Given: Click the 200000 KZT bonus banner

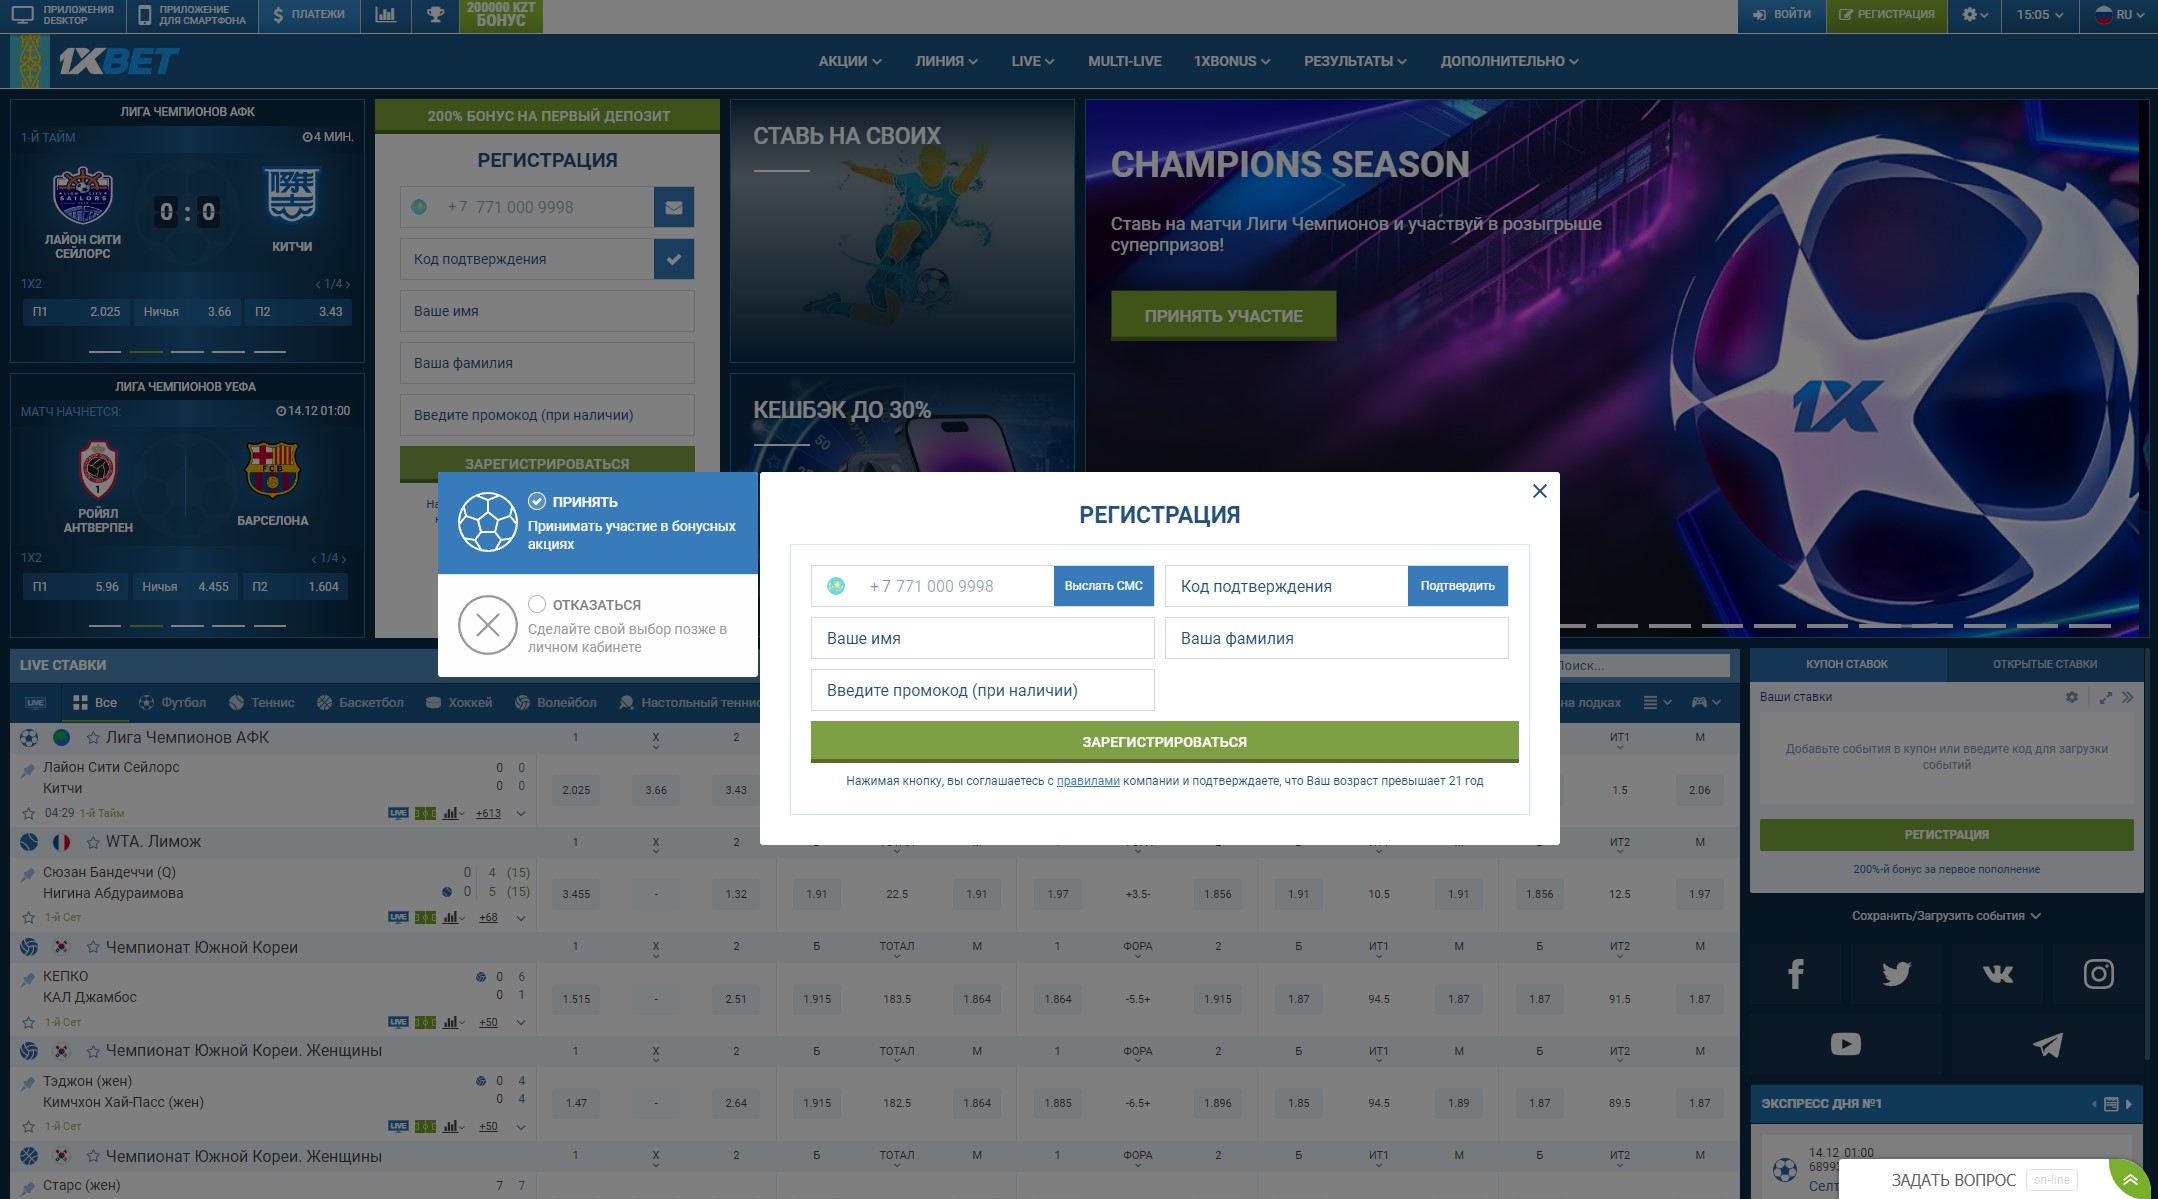Looking at the screenshot, I should click(501, 15).
